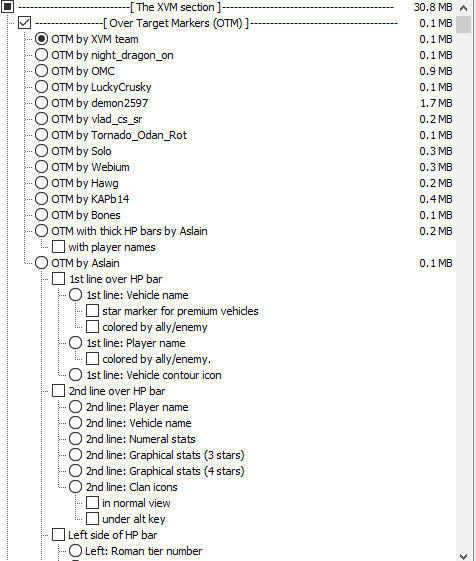Check 1st line over HP bar
Image resolution: width=476 pixels, height=561 pixels.
coord(58,279)
